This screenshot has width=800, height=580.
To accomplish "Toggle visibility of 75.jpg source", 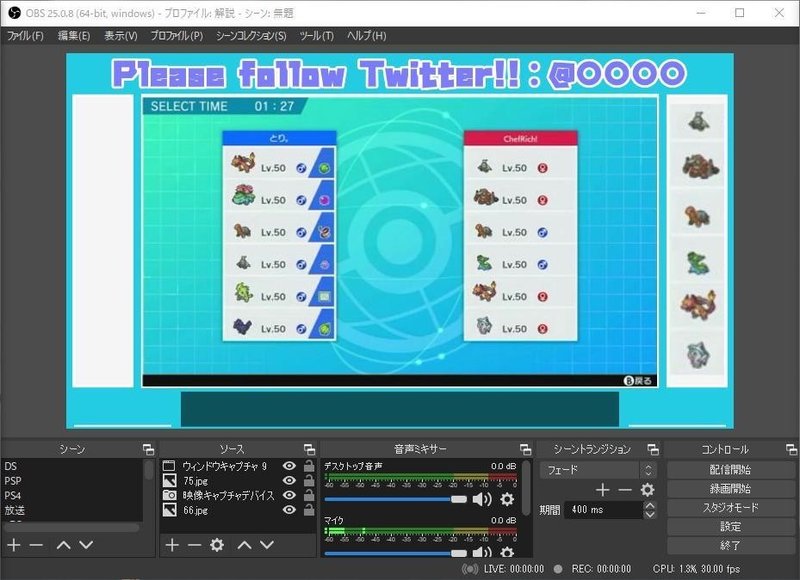I will click(x=289, y=481).
